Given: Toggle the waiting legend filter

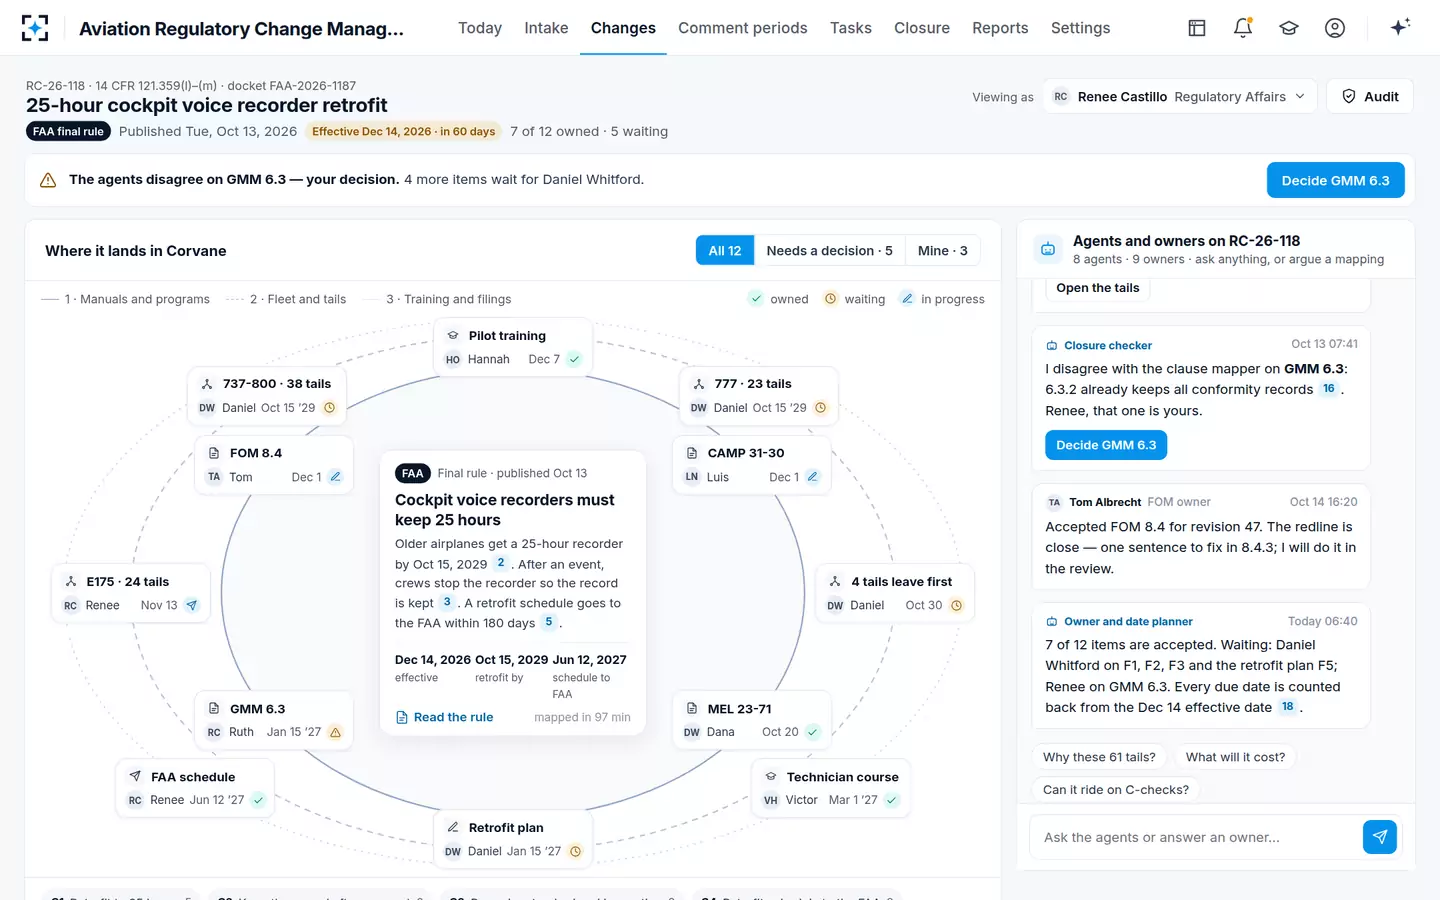Looking at the screenshot, I should 854,299.
